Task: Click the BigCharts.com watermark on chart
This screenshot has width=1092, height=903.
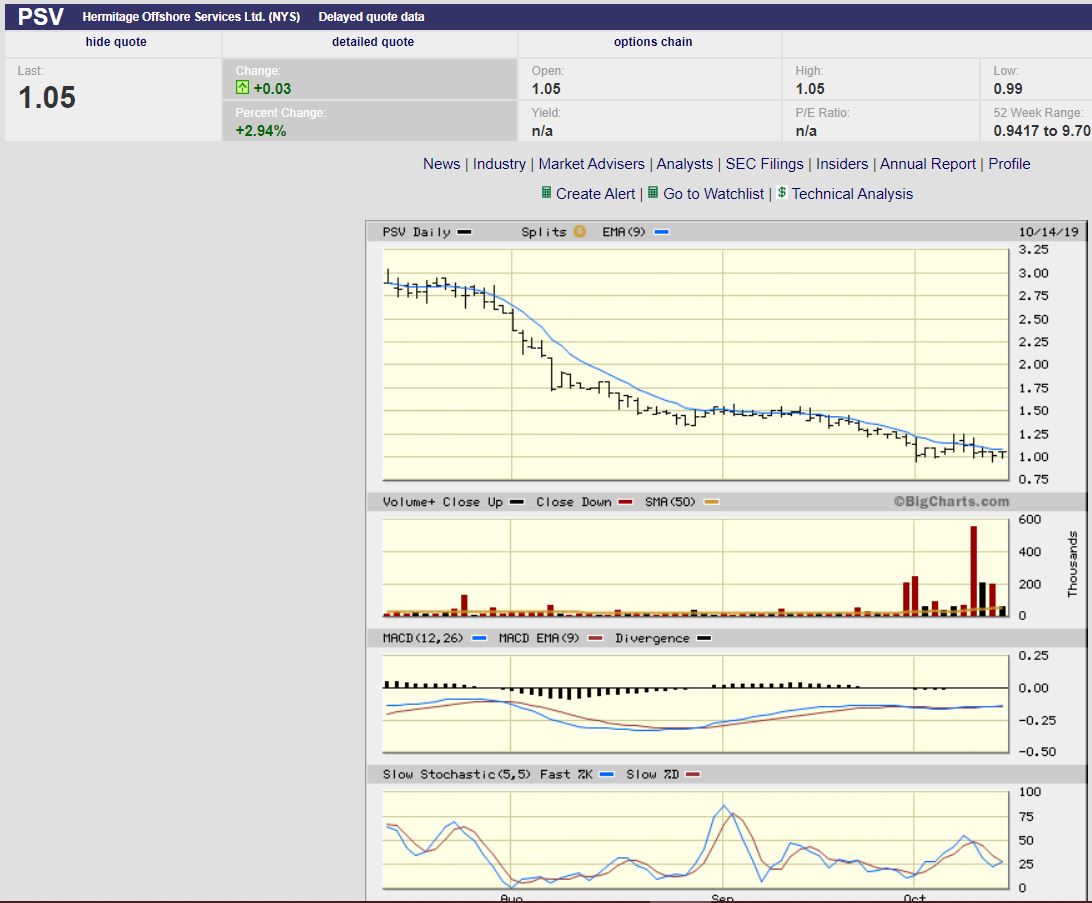Action: [951, 502]
